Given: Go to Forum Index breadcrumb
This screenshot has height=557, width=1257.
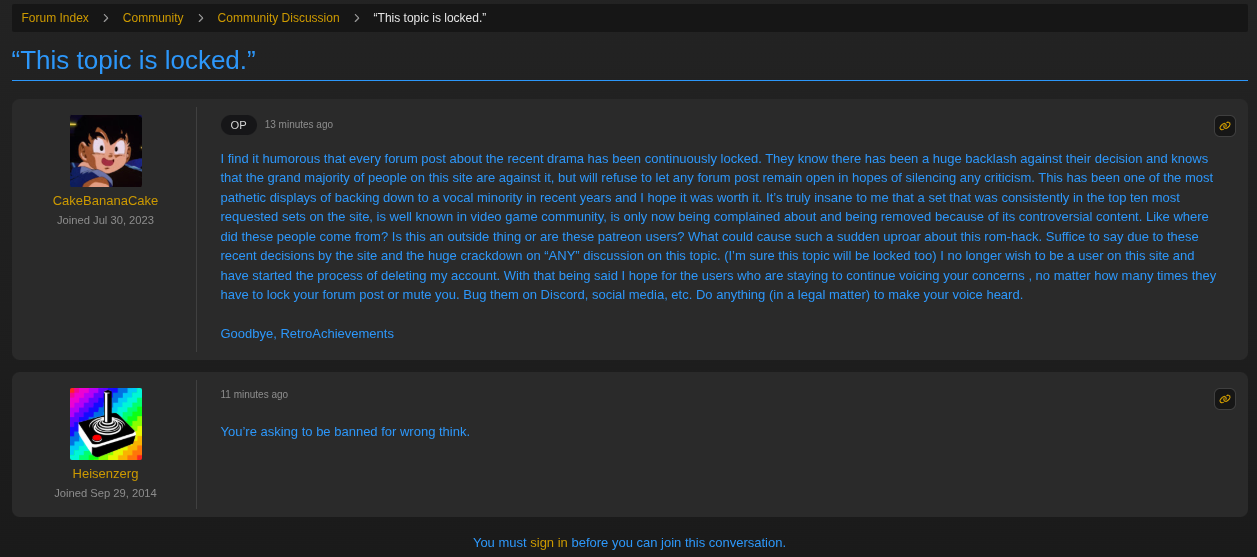Looking at the screenshot, I should click(x=55, y=18).
